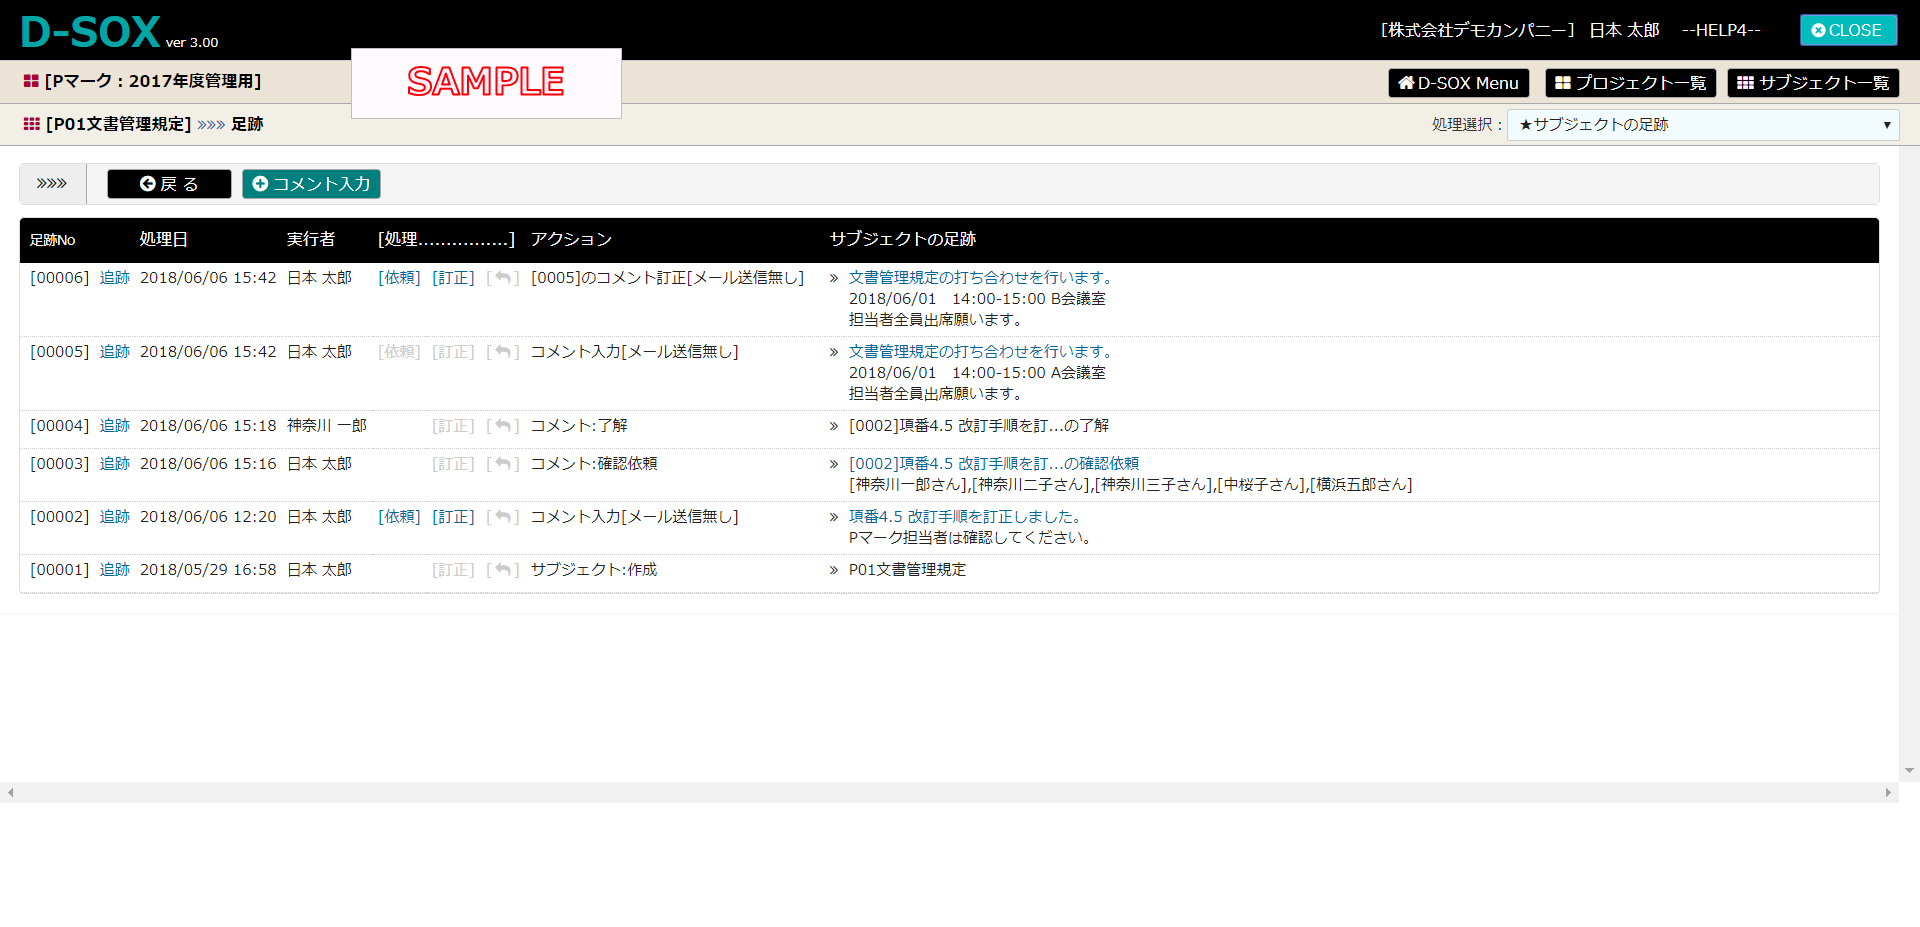Image resolution: width=1920 pixels, height=927 pixels.
Task: Click [0002]項番4.5 ...の了解 text
Action: pos(979,426)
